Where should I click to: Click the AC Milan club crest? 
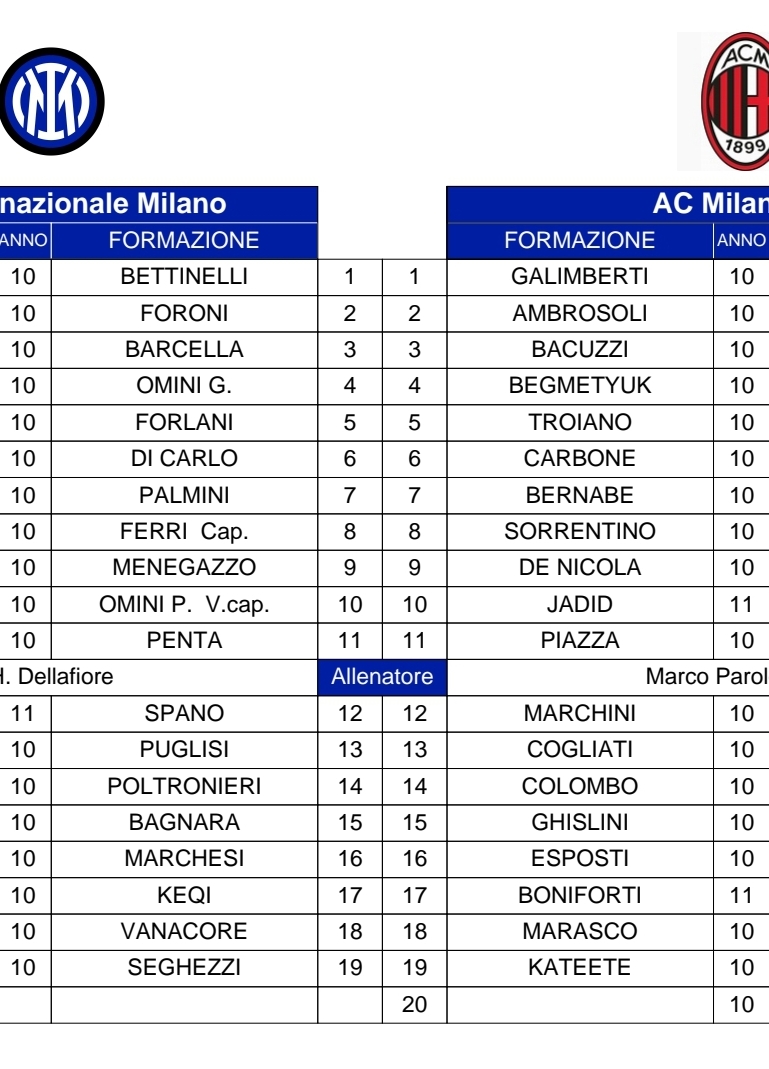pyautogui.click(x=735, y=102)
